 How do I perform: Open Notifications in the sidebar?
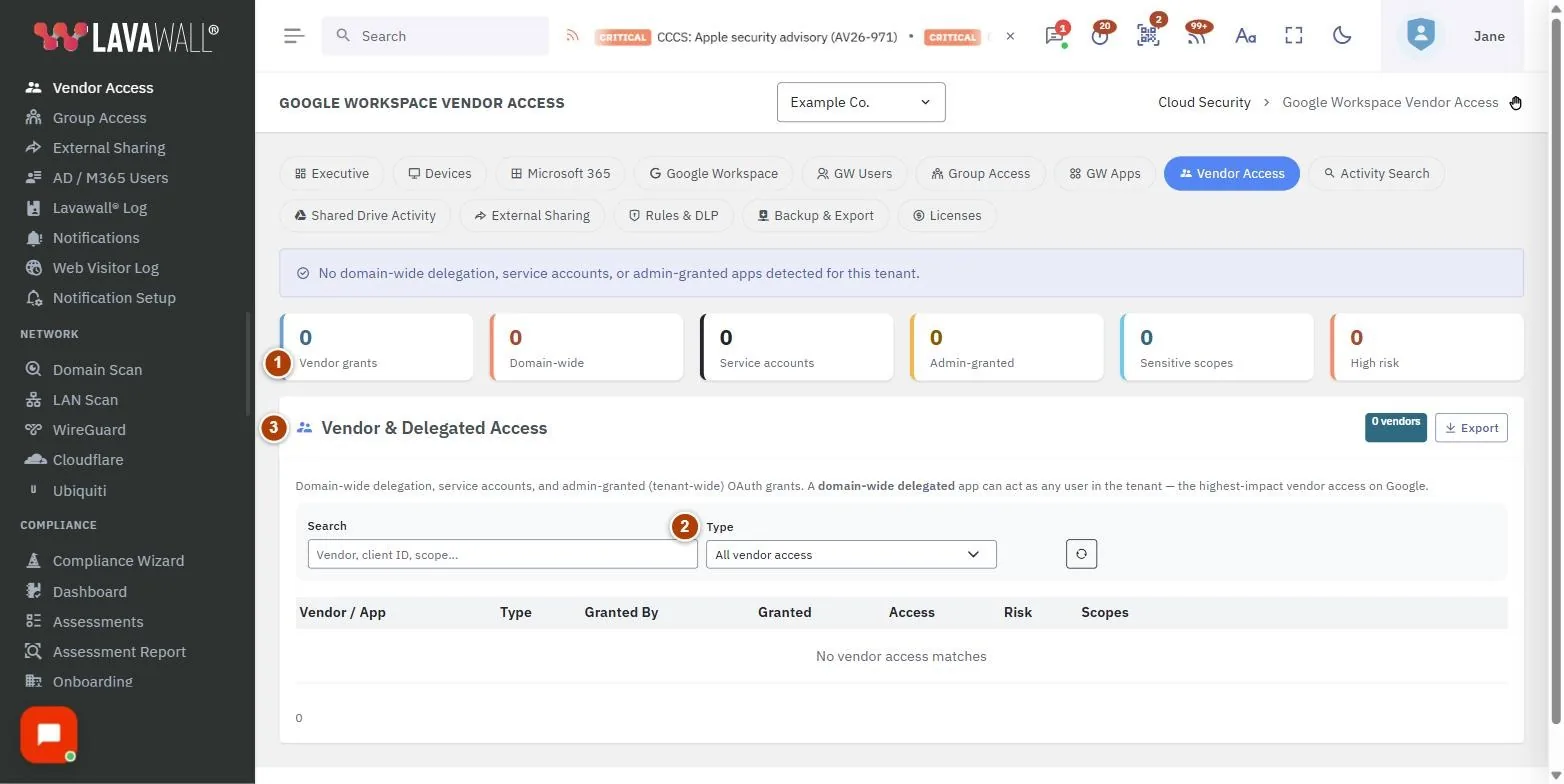(95, 238)
